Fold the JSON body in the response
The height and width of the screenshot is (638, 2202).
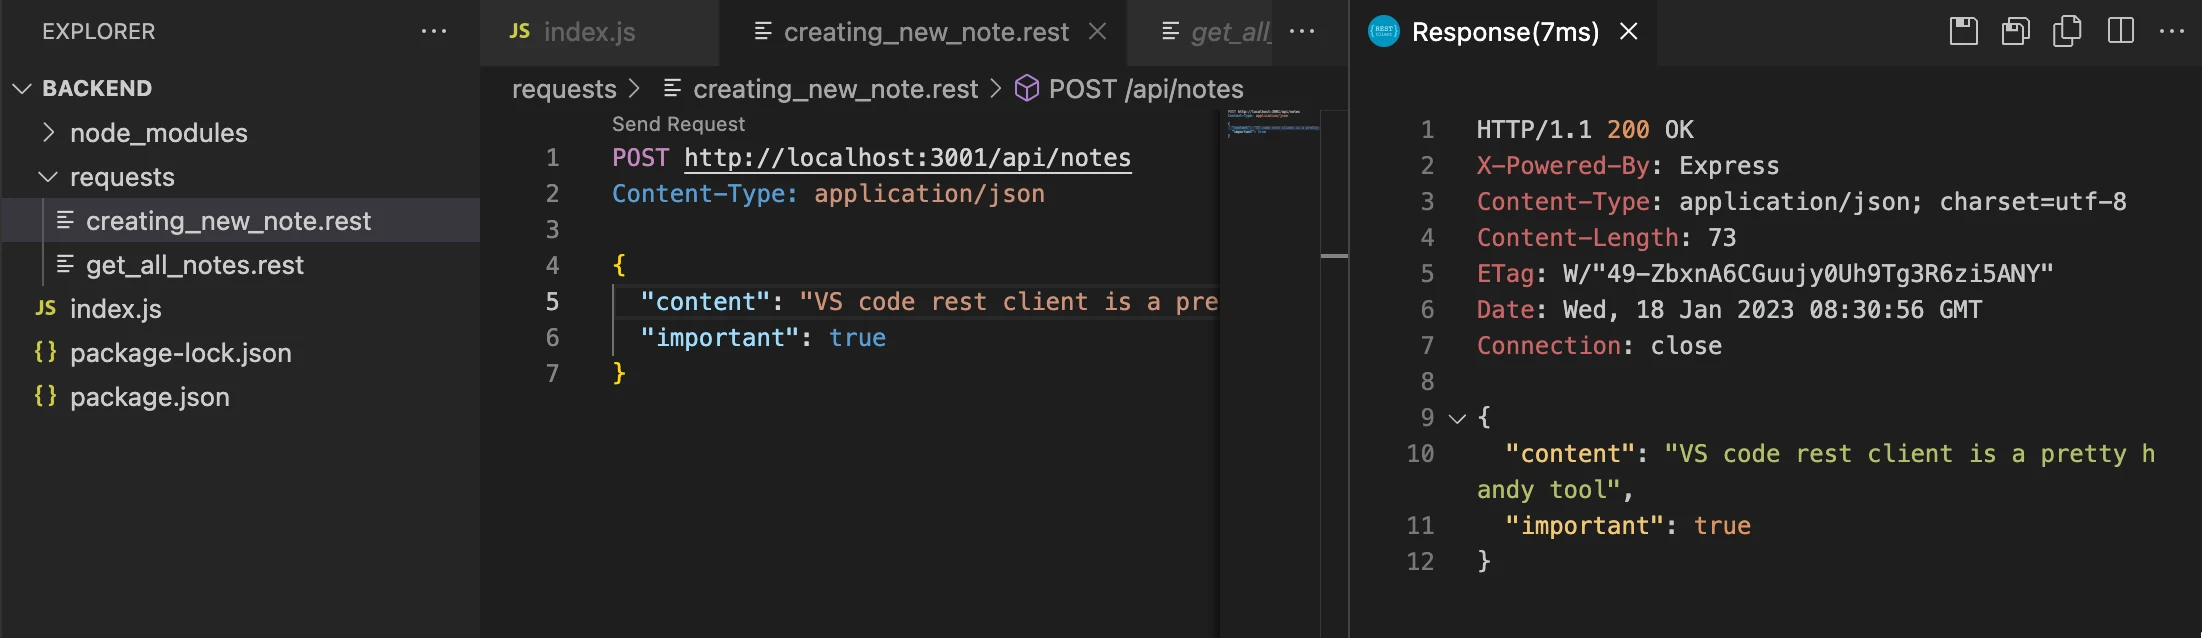click(x=1458, y=418)
